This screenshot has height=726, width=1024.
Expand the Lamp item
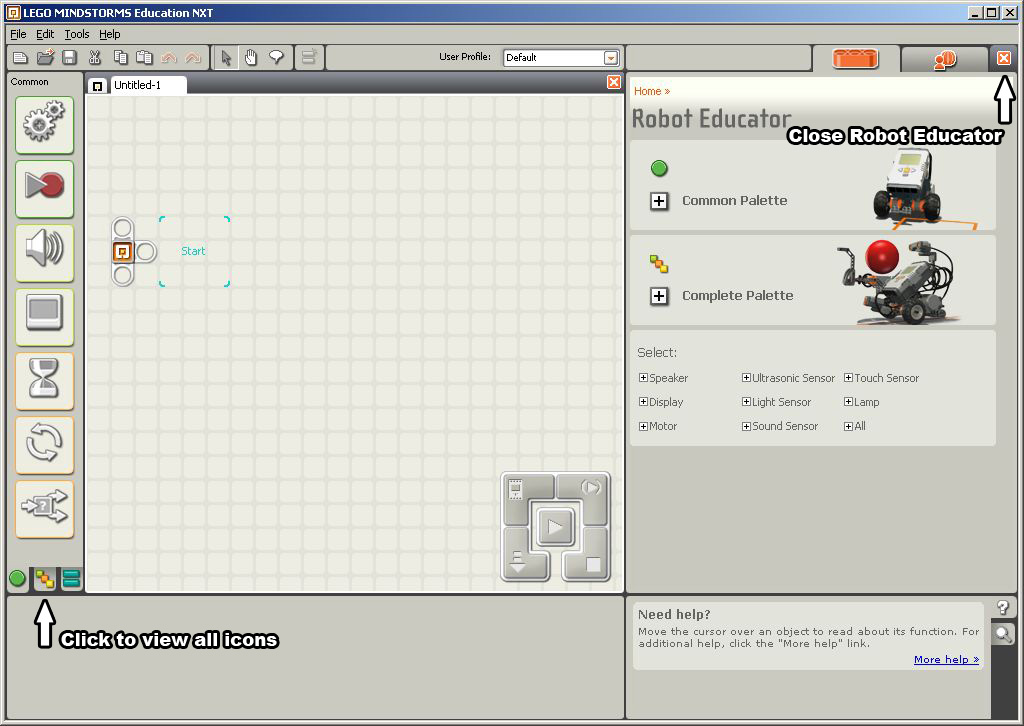click(x=848, y=402)
